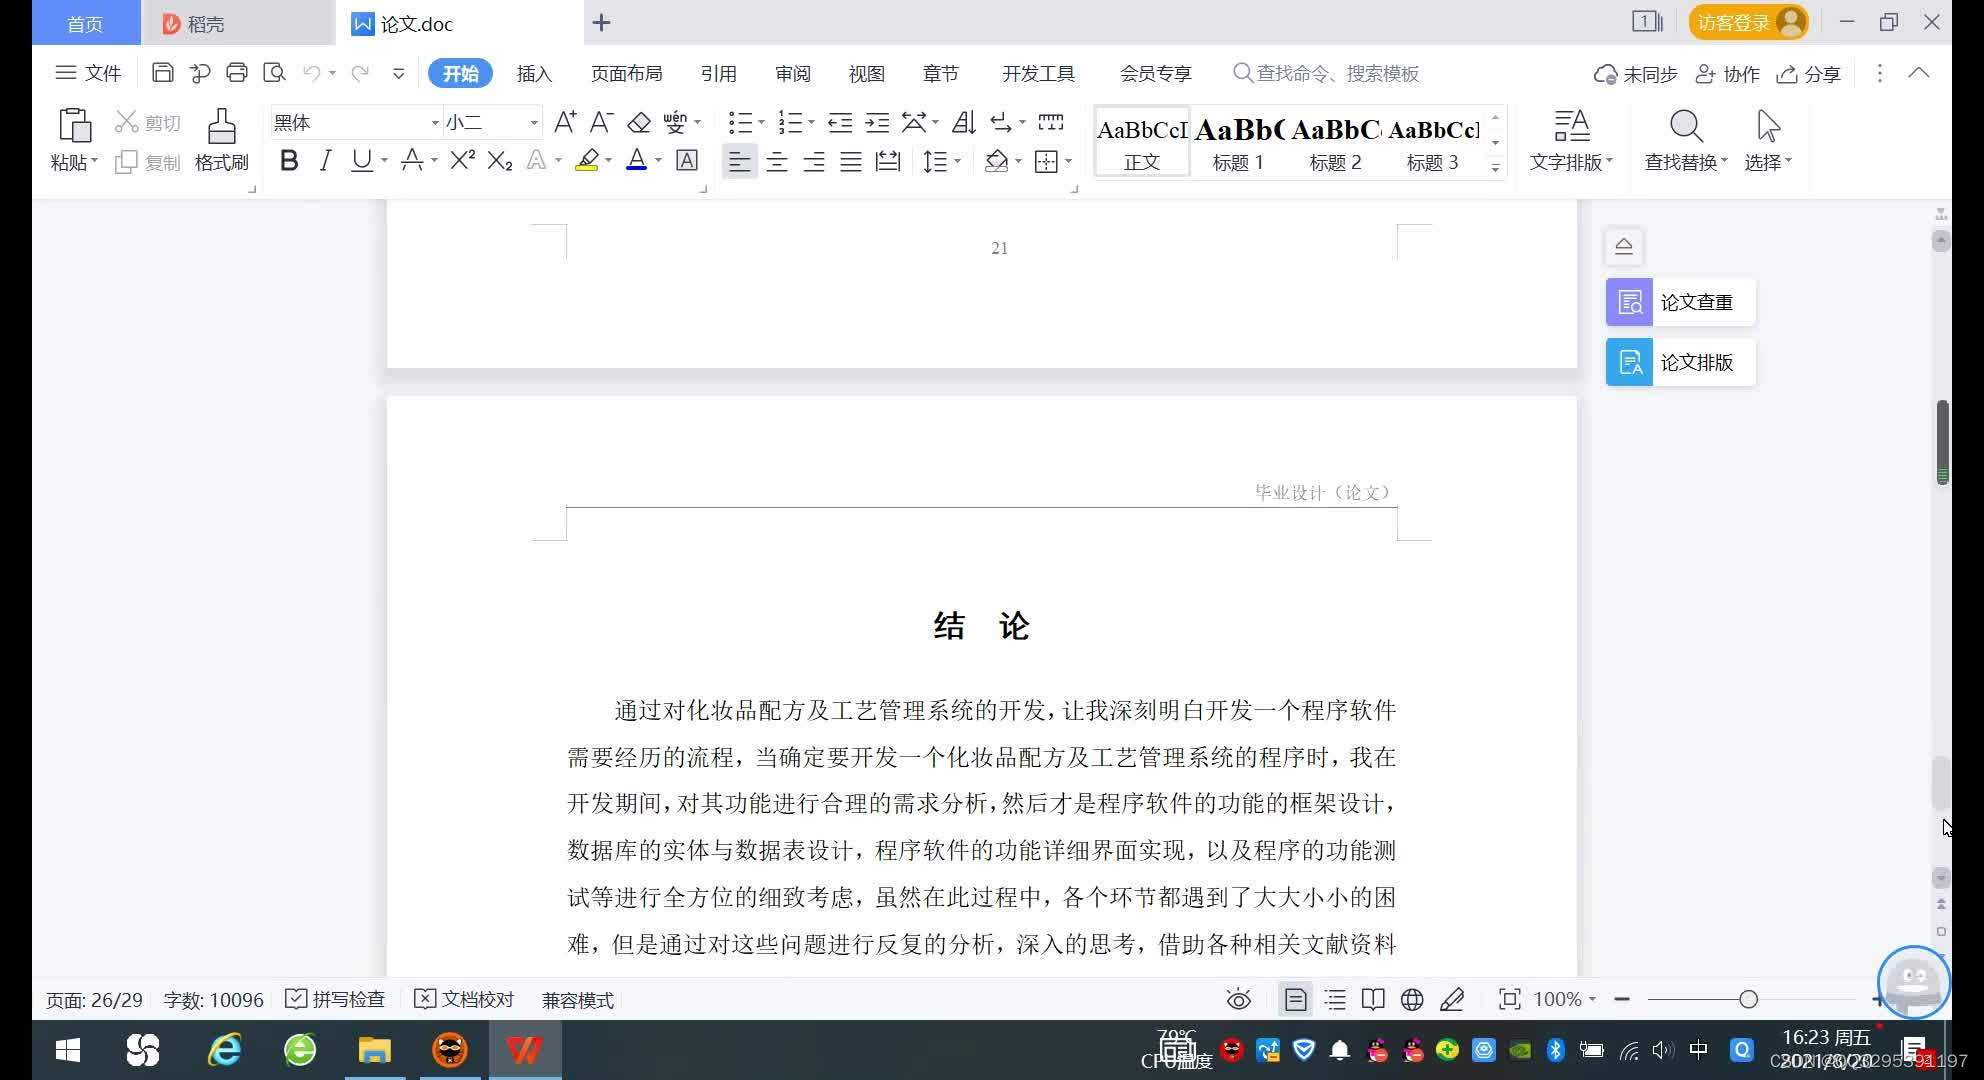Apply superscript formatting
The height and width of the screenshot is (1080, 1984).
462,160
